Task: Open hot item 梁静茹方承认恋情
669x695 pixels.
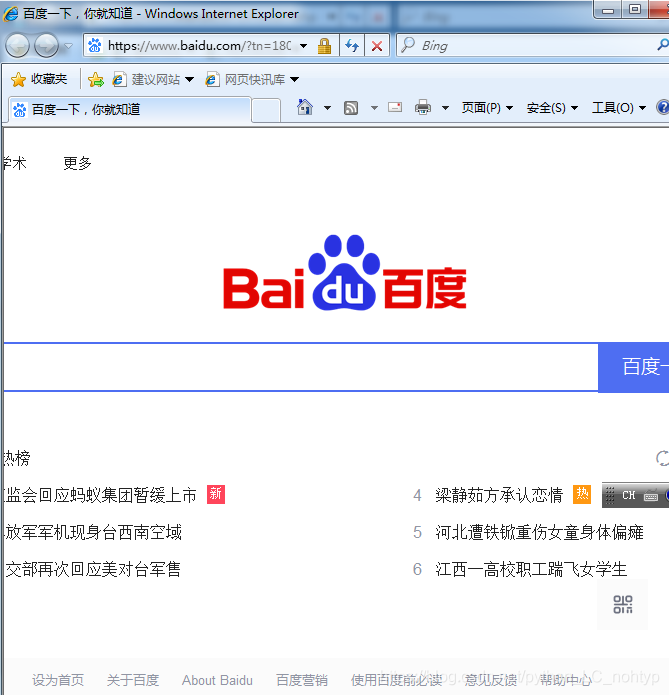Action: click(x=499, y=495)
